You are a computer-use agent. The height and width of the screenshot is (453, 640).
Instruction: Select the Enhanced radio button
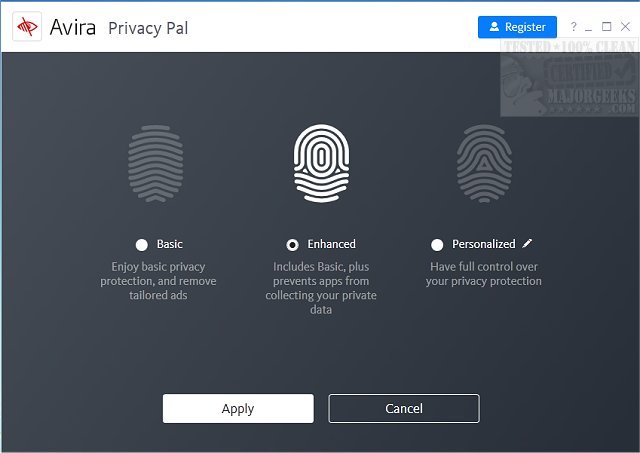pos(292,244)
